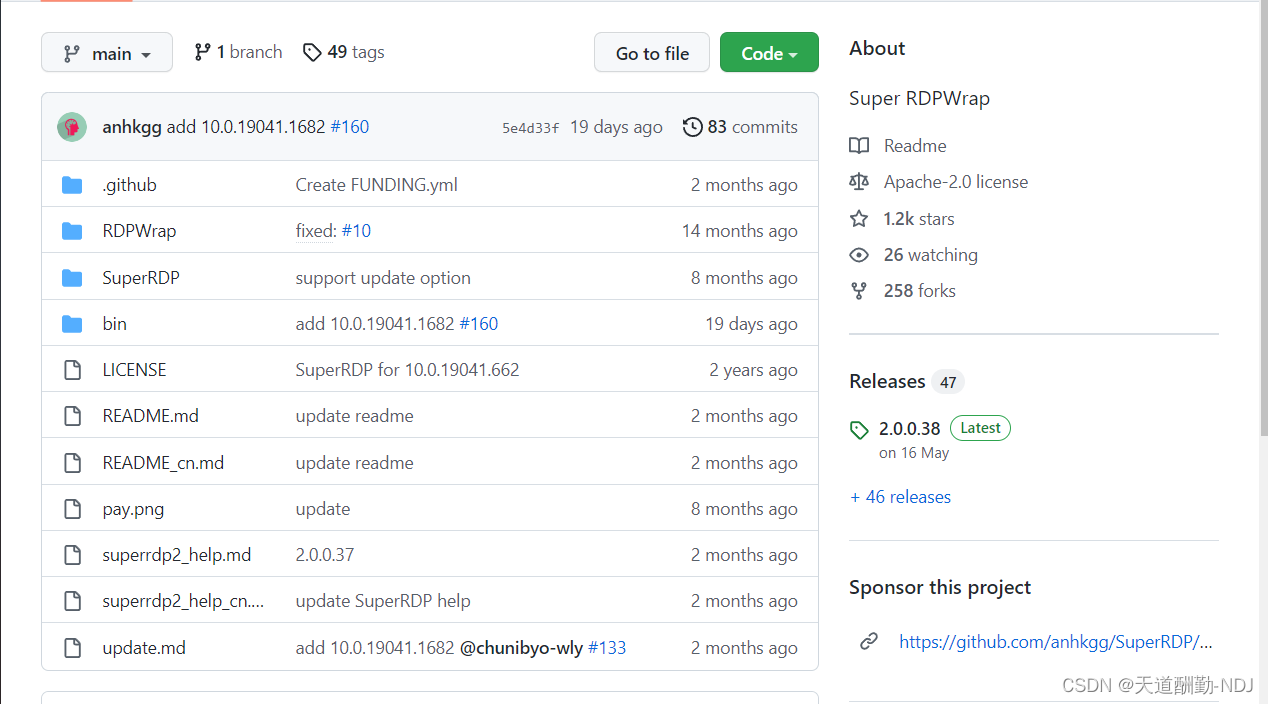Image resolution: width=1268 pixels, height=704 pixels.
Task: Open the pay.png file
Action: [x=133, y=509]
